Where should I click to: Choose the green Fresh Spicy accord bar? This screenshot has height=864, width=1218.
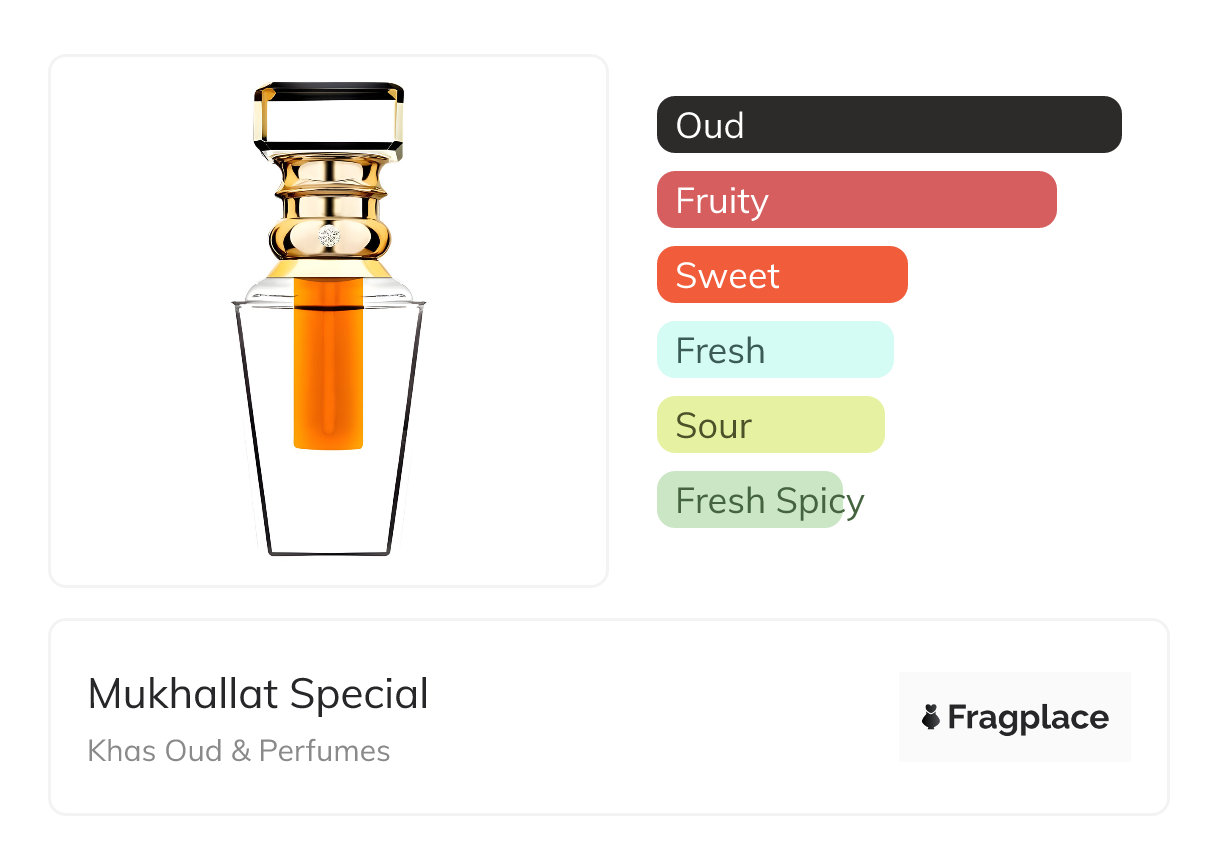[748, 500]
